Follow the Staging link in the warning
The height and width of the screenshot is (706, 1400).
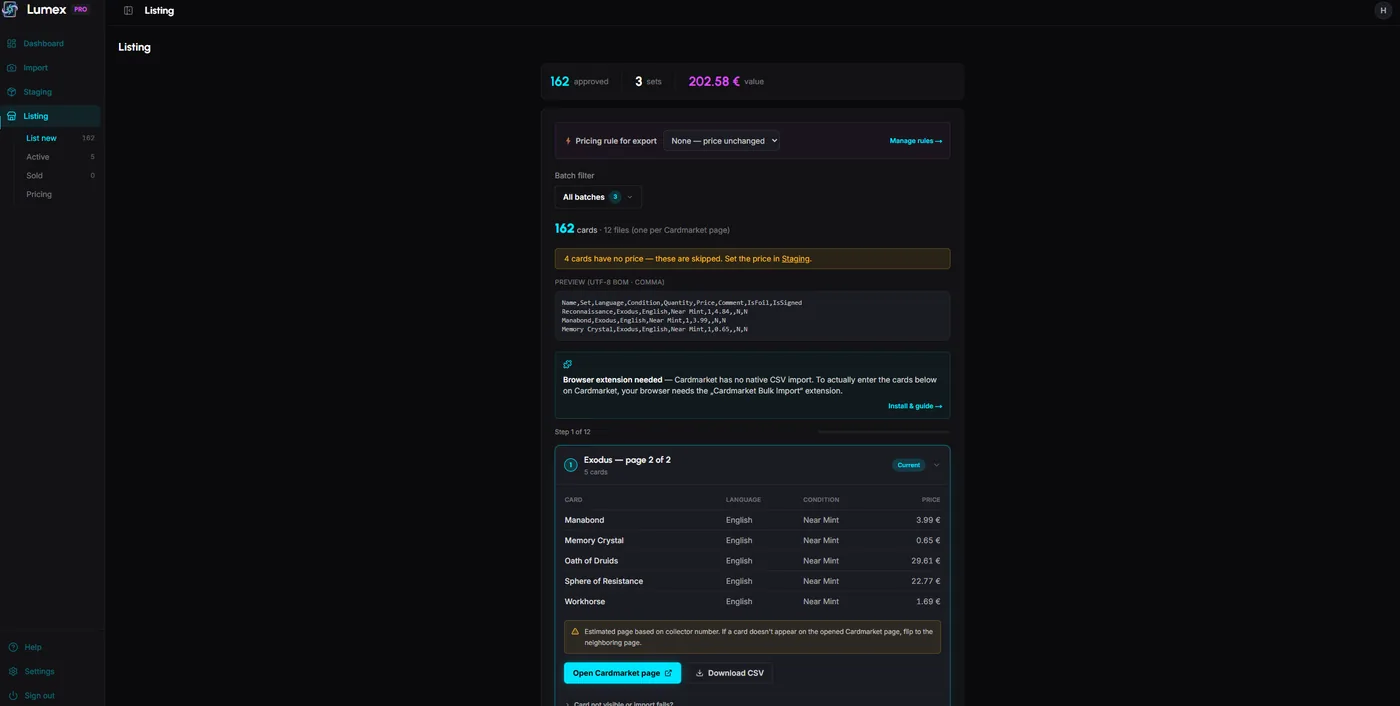795,259
